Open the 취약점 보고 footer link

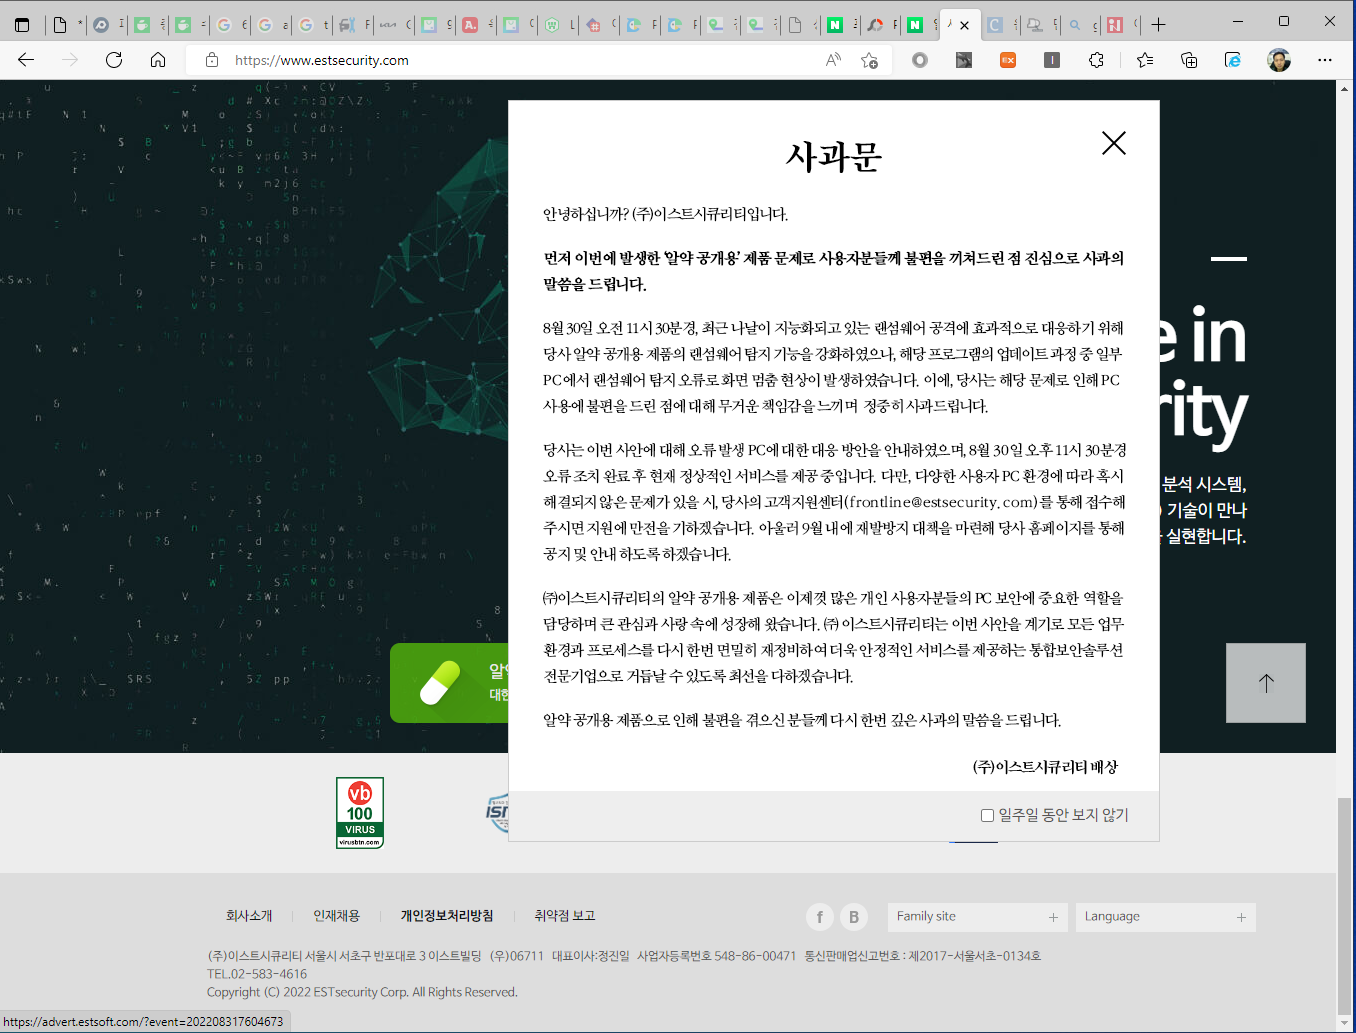pos(564,916)
